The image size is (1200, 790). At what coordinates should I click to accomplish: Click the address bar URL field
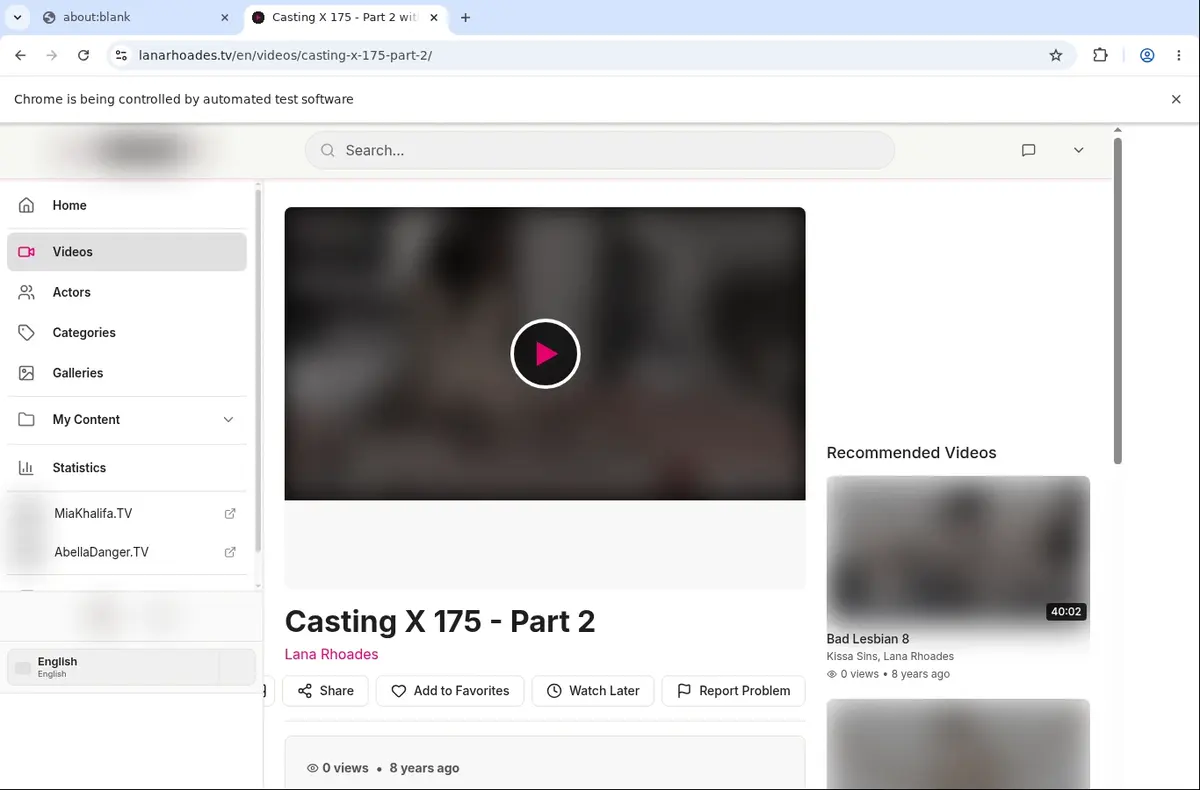click(590, 55)
